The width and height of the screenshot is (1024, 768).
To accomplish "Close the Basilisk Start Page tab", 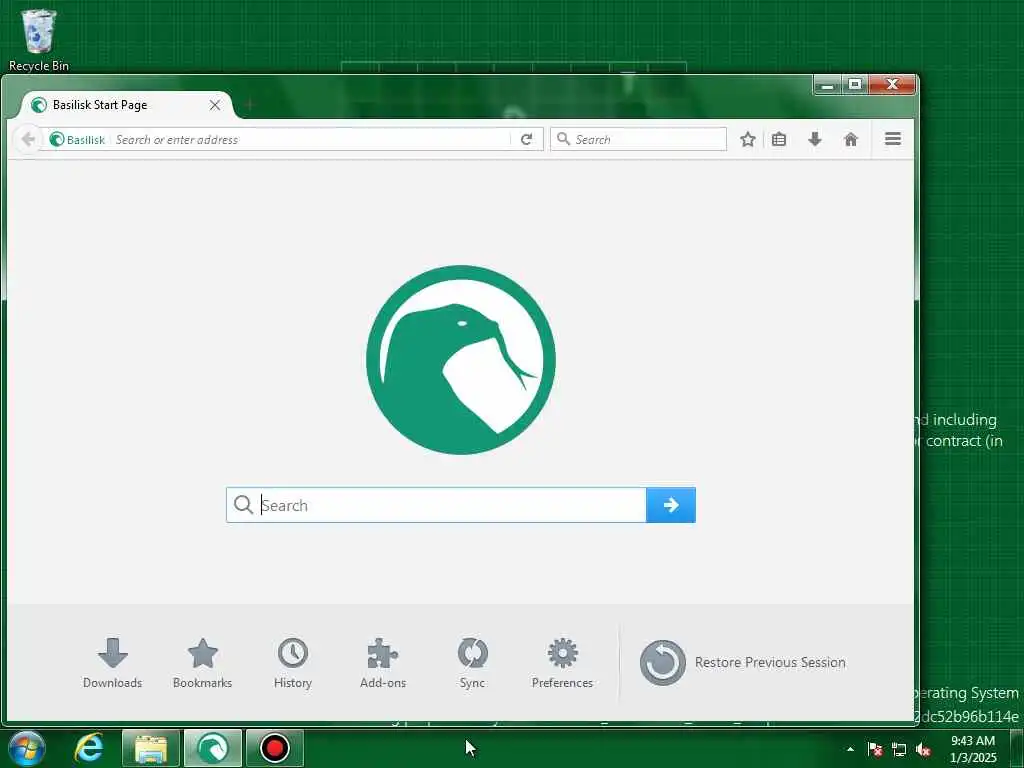I will pos(215,105).
